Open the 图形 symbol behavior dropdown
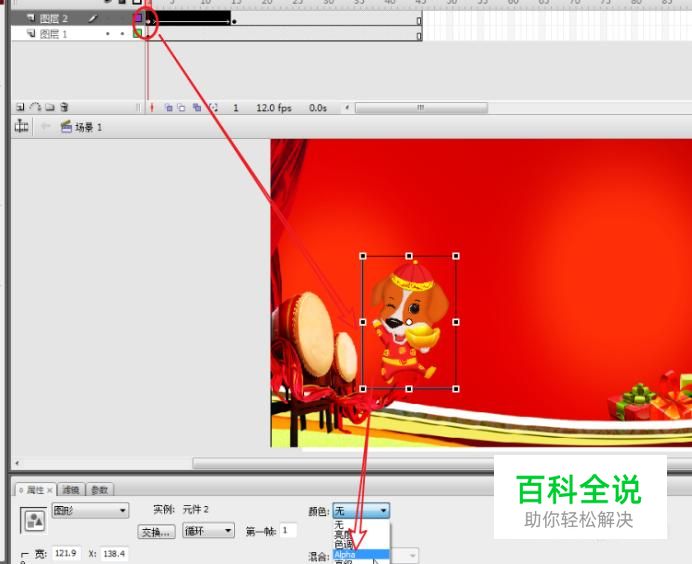The image size is (692, 564). pos(90,511)
